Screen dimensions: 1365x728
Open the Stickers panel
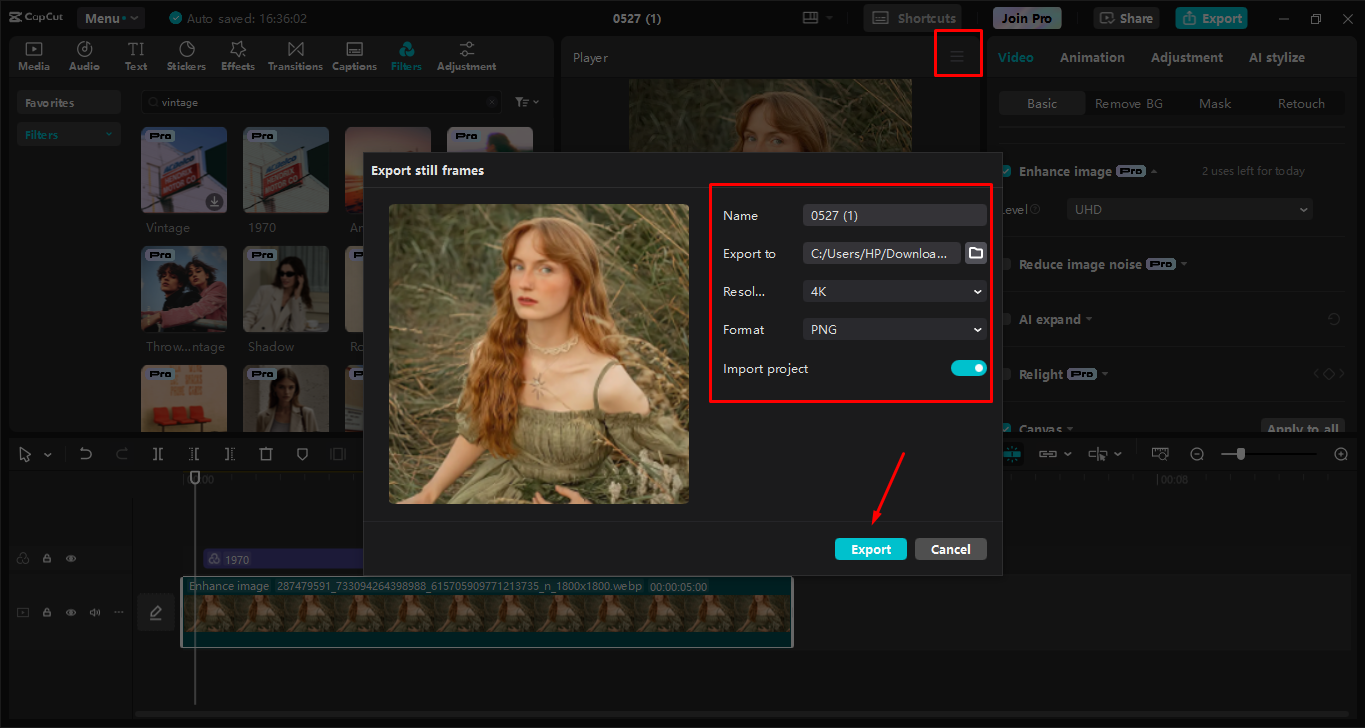[186, 55]
